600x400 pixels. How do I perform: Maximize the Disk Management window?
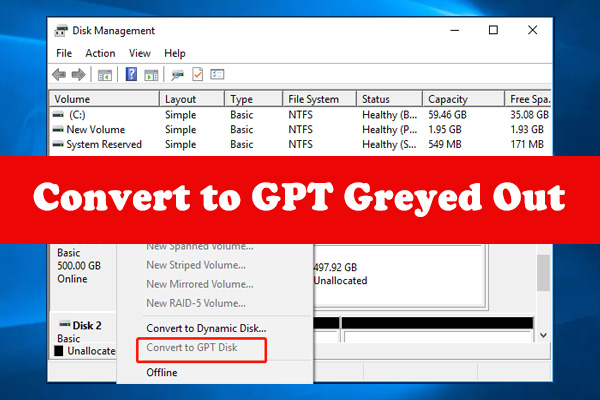pyautogui.click(x=493, y=30)
